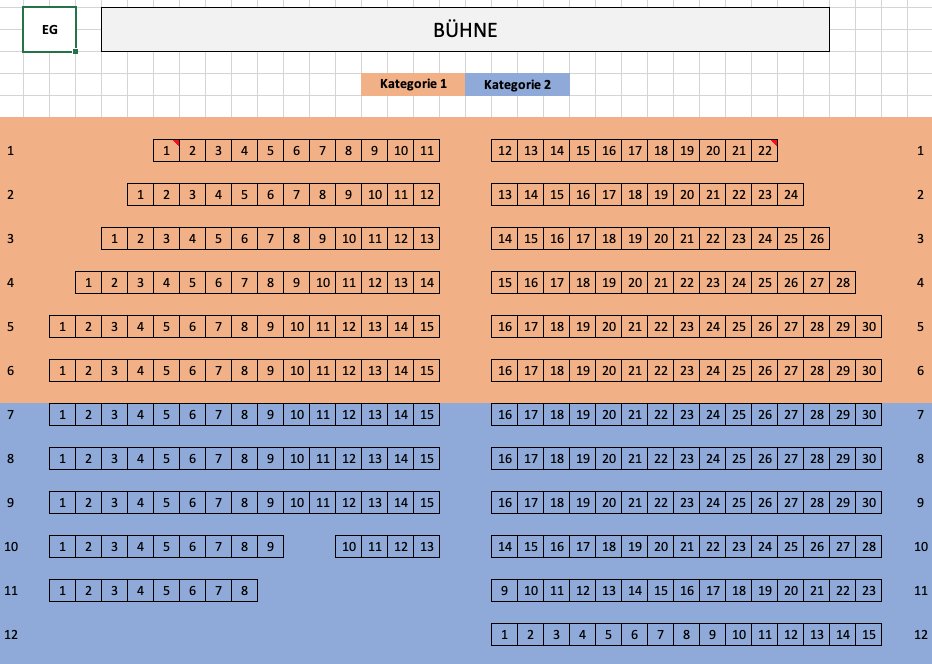Screen dimensions: 932x664
Task: Select seat 30 in row 9
Action: click(869, 503)
